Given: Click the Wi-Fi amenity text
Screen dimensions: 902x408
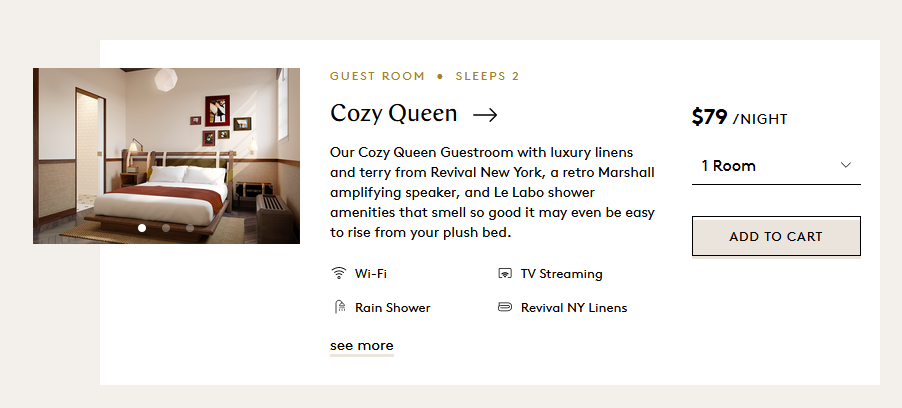Looking at the screenshot, I should 371,273.
